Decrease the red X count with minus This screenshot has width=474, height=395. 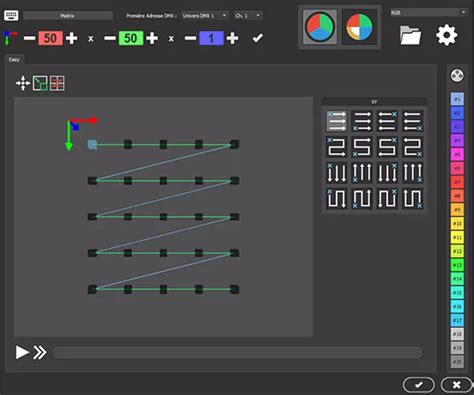click(30, 38)
